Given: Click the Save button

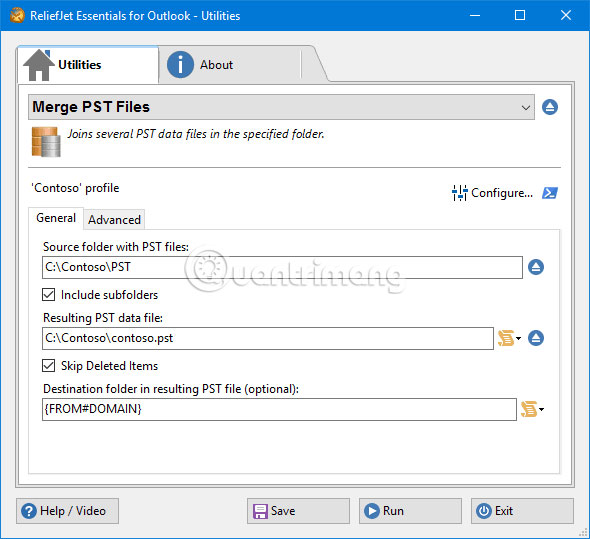Looking at the screenshot, I should [x=298, y=511].
